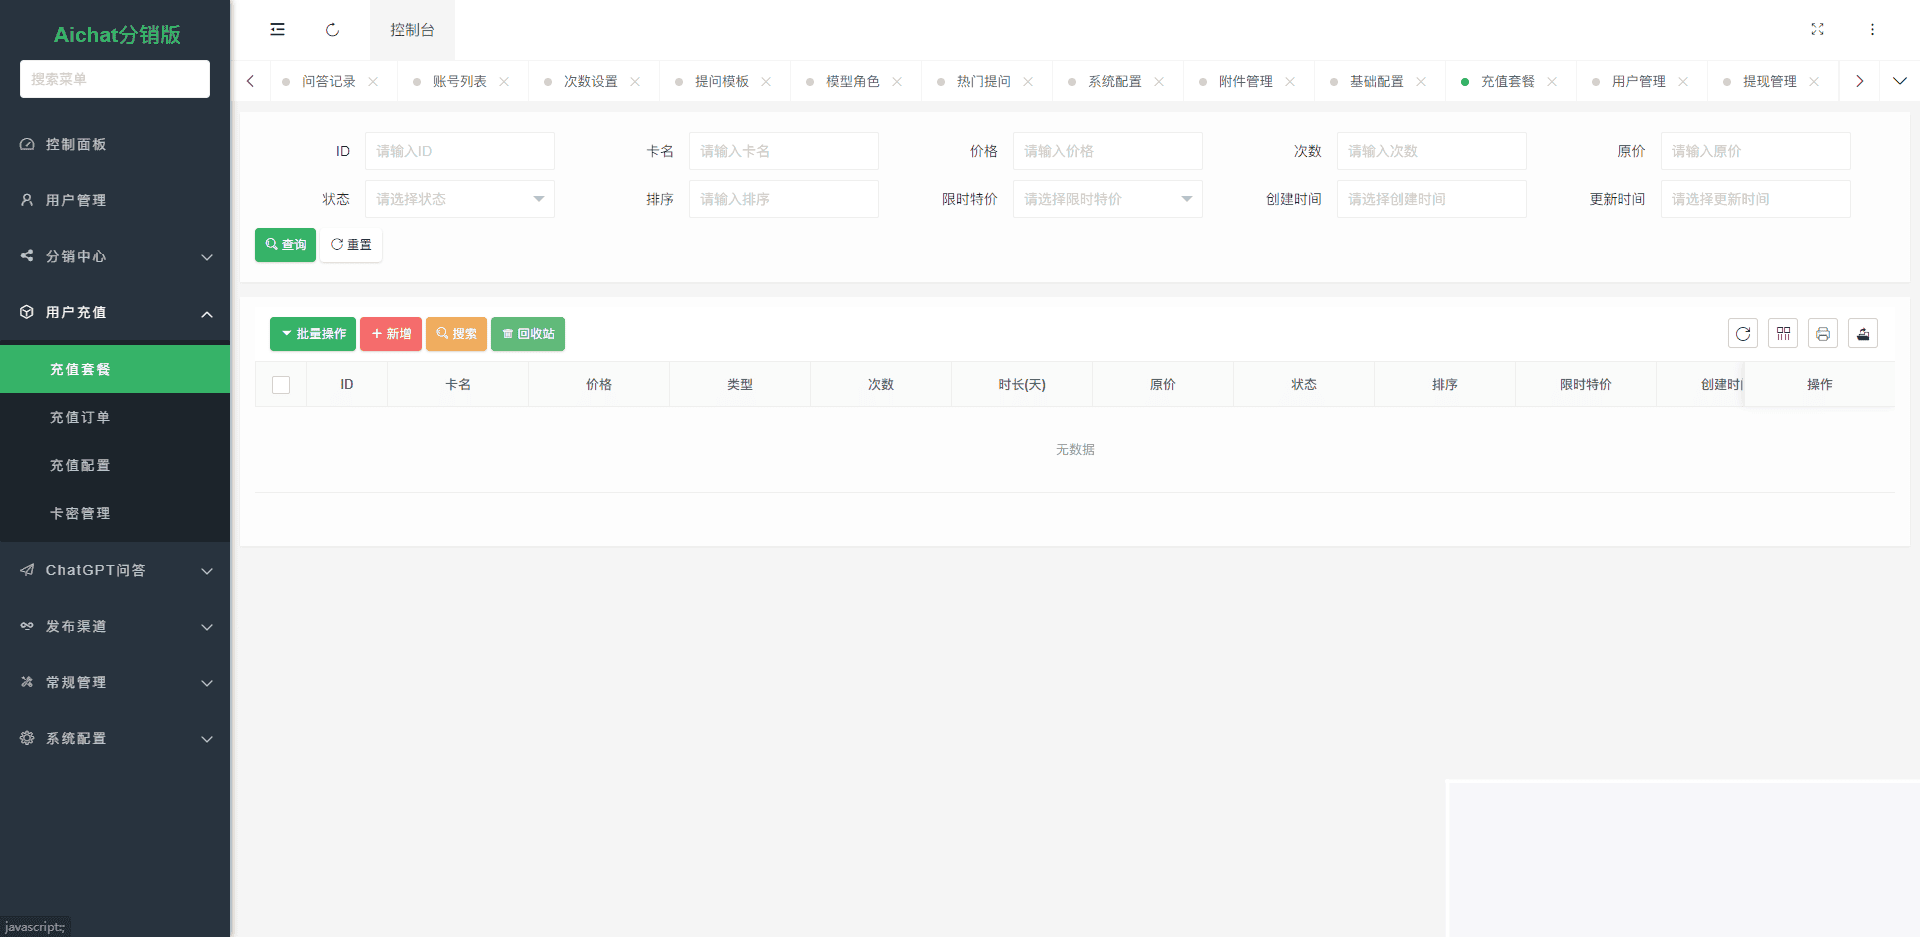Click the red 新增 add button
The height and width of the screenshot is (937, 1920).
pyautogui.click(x=391, y=334)
